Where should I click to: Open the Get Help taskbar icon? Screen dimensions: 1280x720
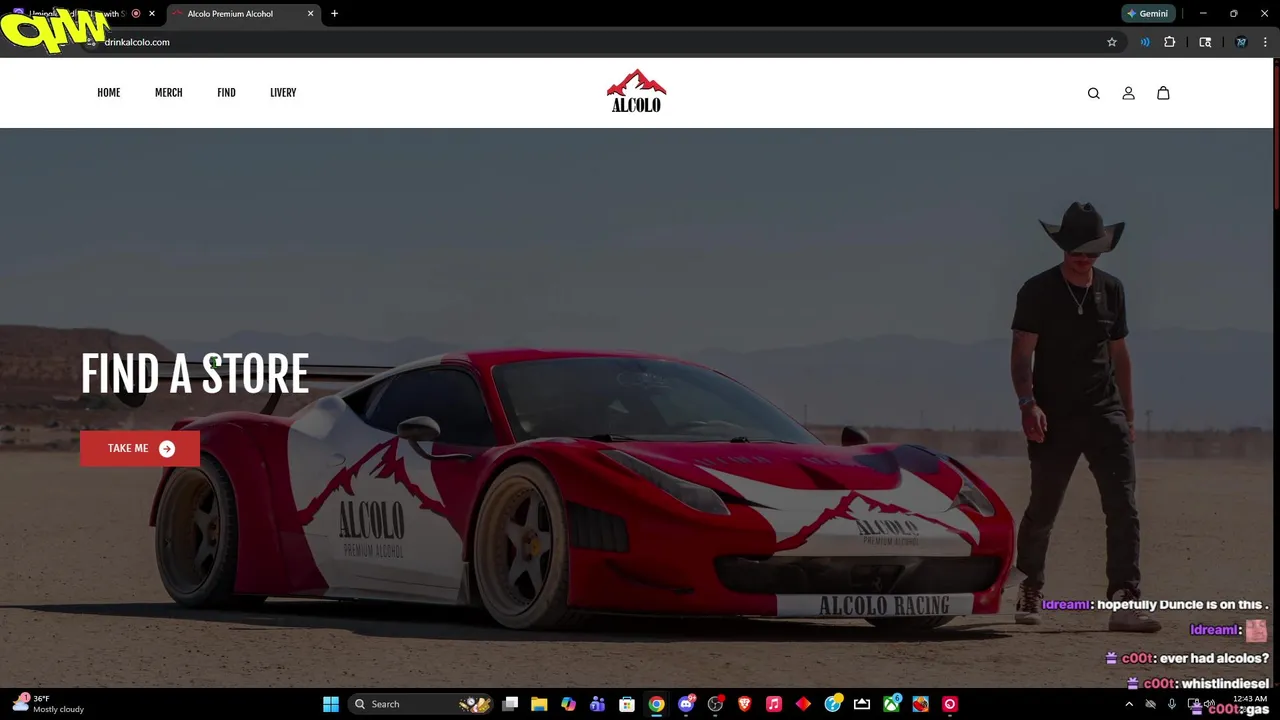point(833,704)
